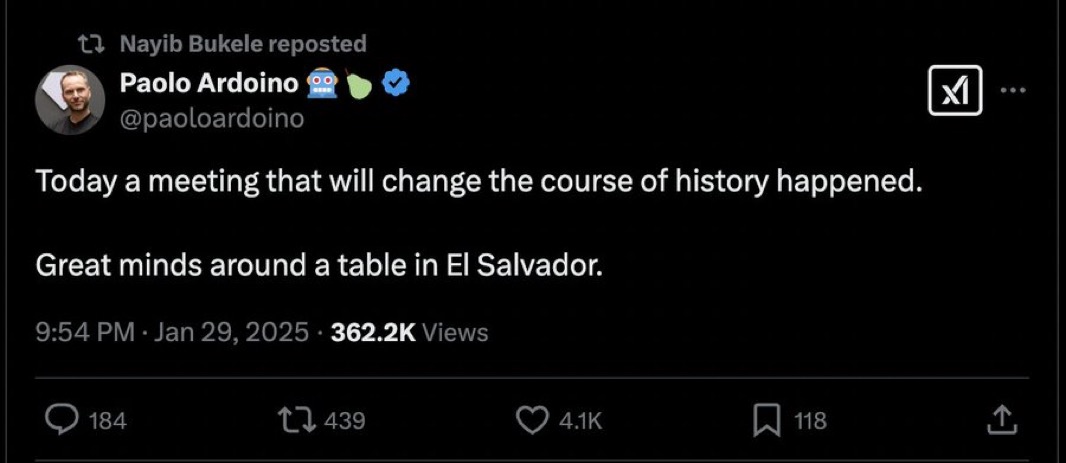Click the robot emoji beside the name
This screenshot has width=1066, height=463.
point(323,85)
